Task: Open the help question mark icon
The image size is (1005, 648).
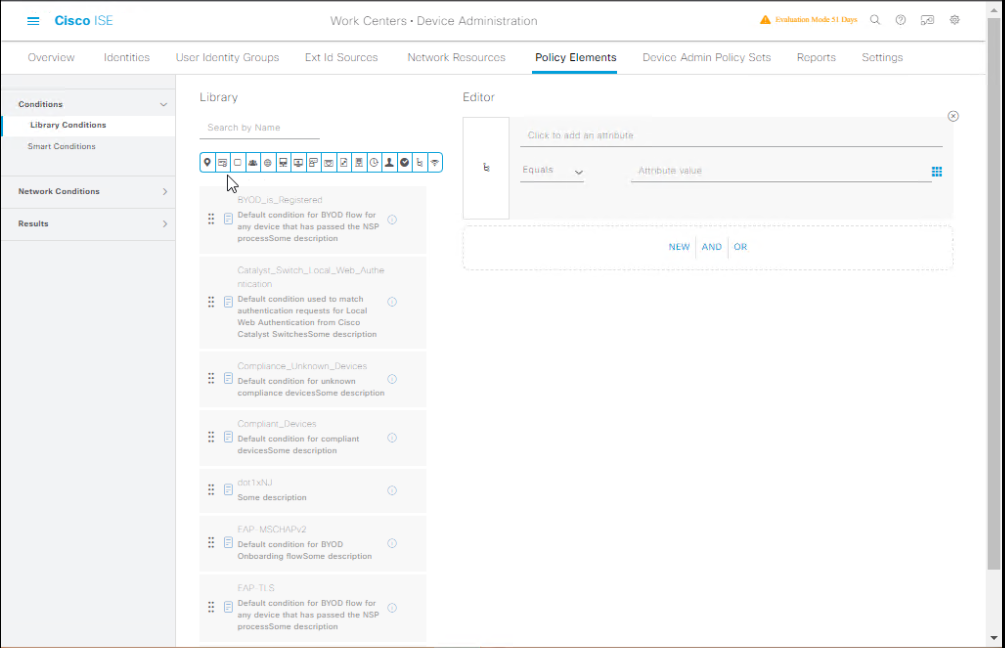Action: (x=901, y=20)
